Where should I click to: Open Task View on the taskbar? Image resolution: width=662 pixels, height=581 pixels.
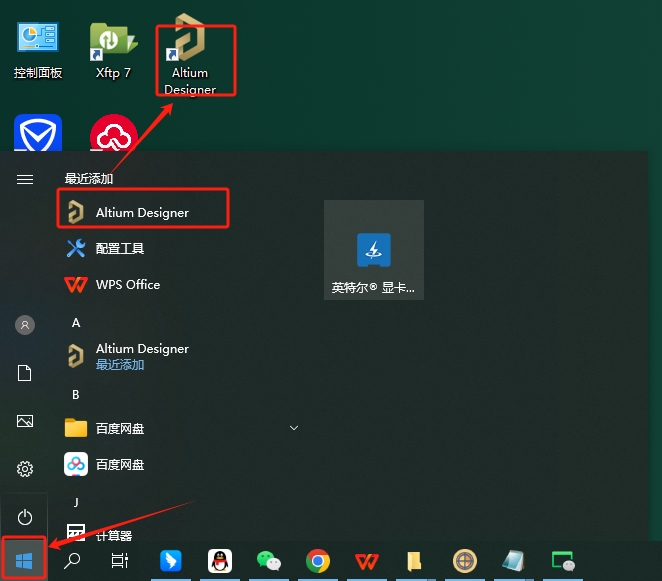120,561
